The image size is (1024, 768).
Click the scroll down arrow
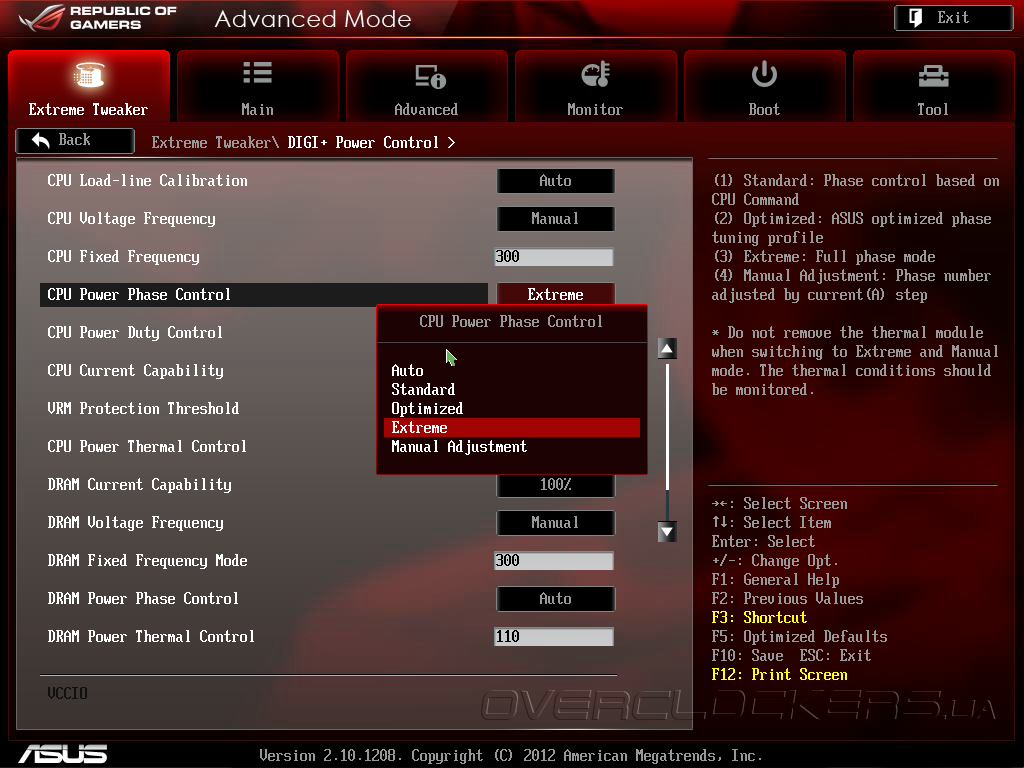(667, 532)
